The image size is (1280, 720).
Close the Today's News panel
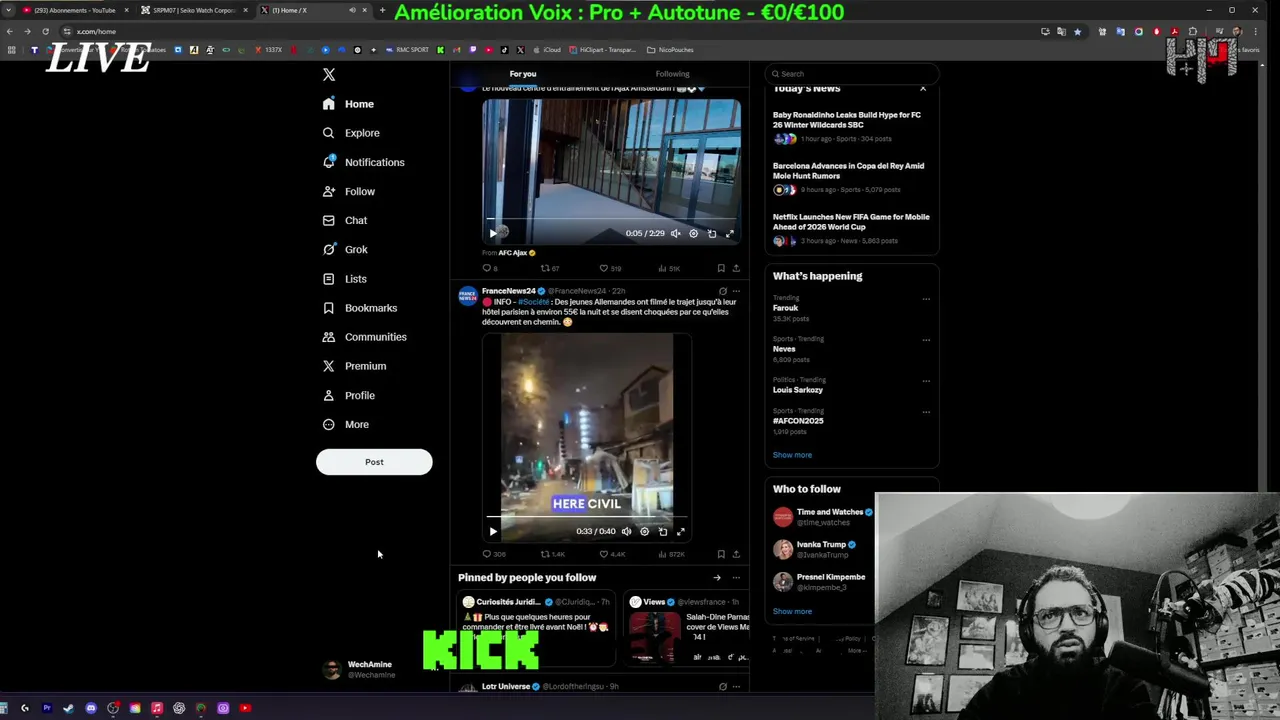(x=923, y=89)
